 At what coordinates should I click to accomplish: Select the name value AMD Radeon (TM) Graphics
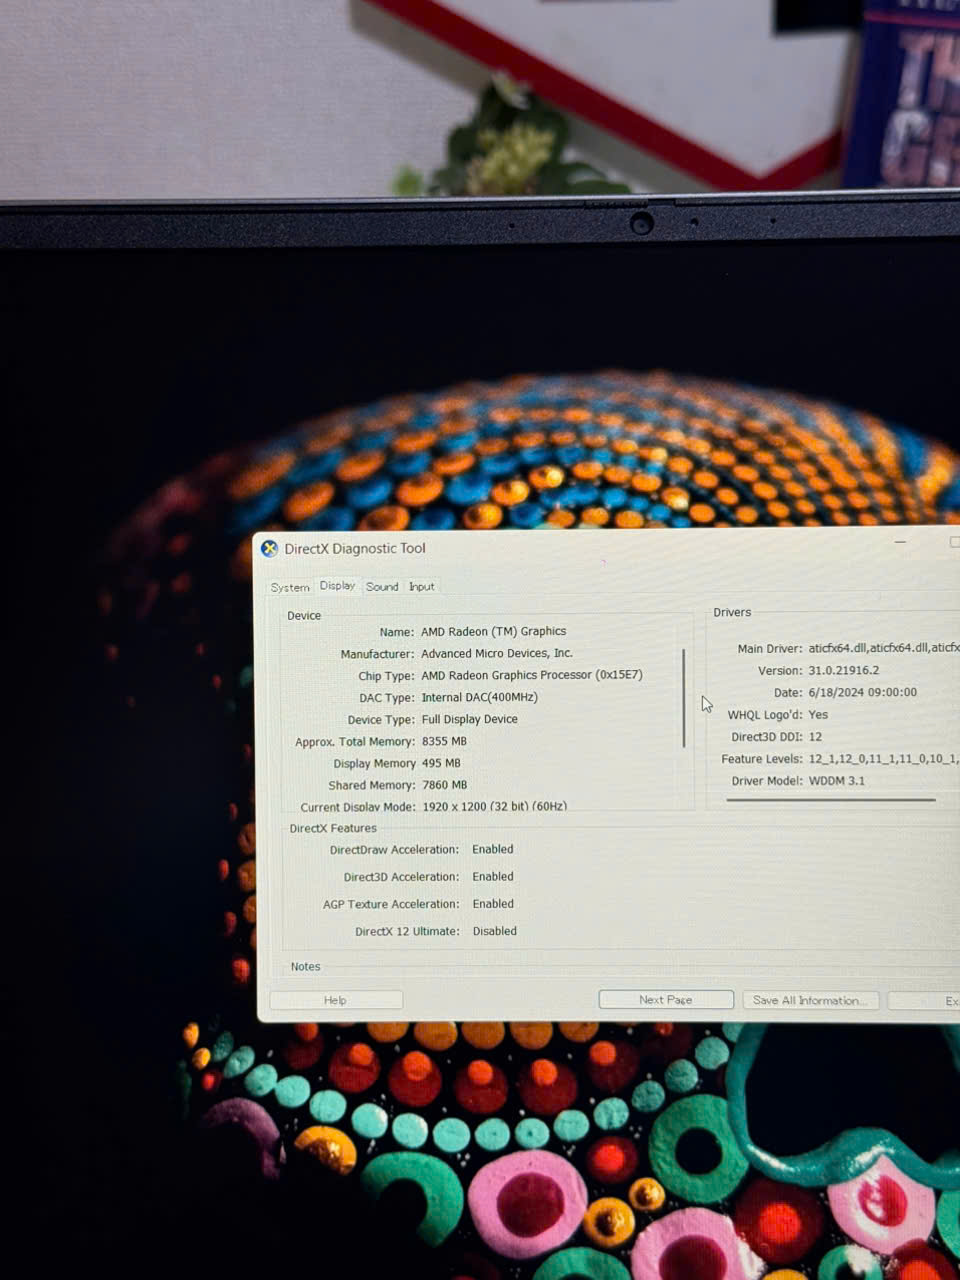point(493,631)
